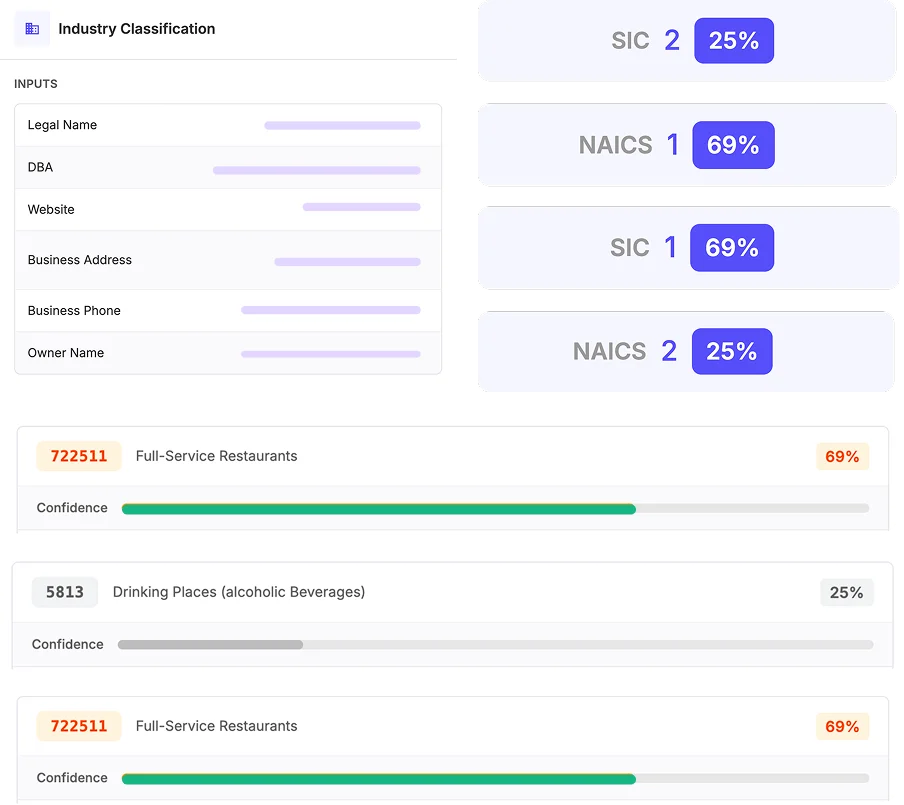Switch to the INPUTS section header

pyautogui.click(x=36, y=84)
